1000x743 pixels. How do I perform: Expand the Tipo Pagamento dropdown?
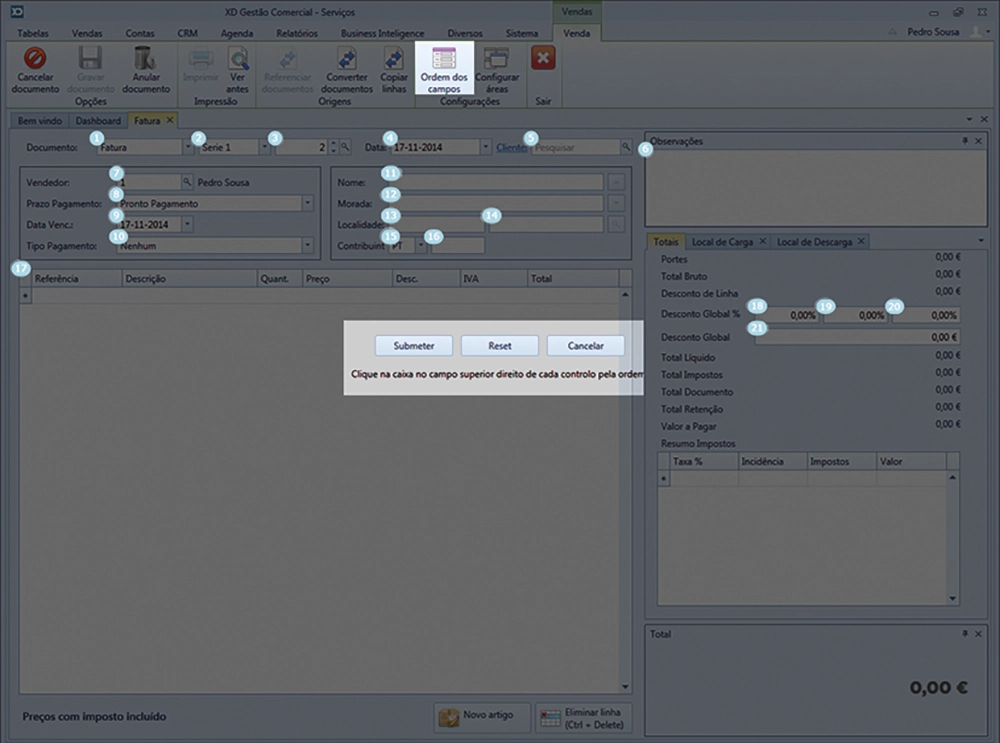(x=307, y=245)
